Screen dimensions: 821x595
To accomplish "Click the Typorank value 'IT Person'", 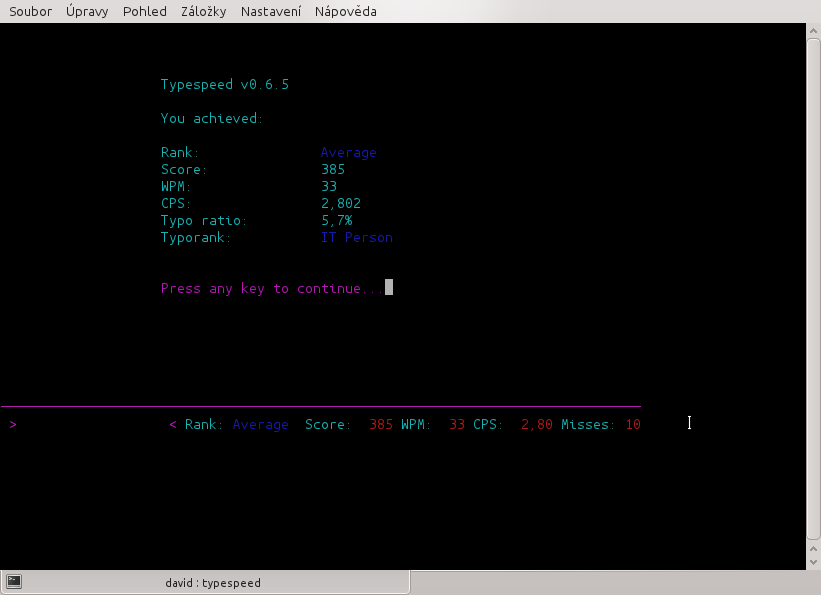I will coord(357,237).
